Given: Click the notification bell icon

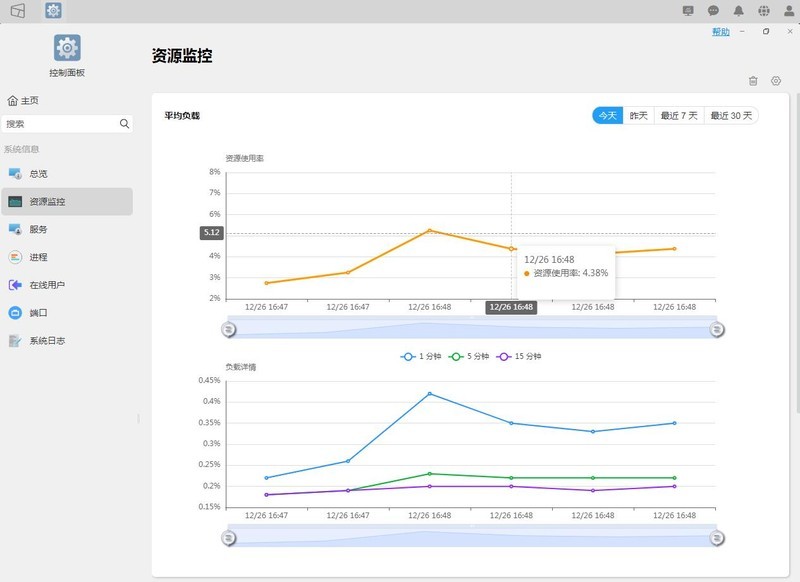Looking at the screenshot, I should 736,10.
